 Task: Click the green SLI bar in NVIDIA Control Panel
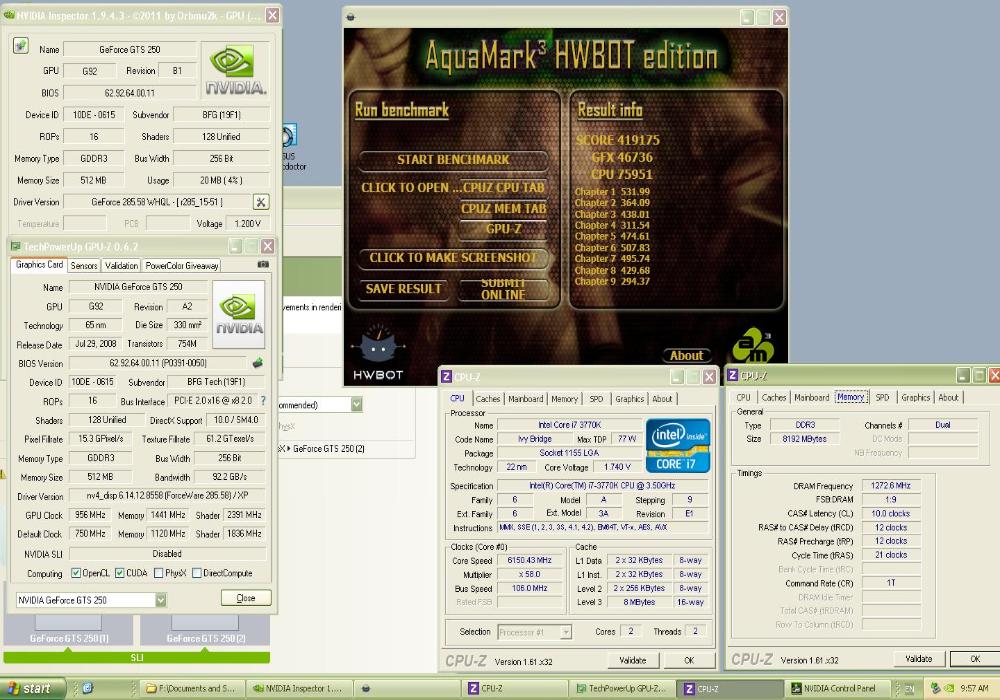(x=136, y=657)
